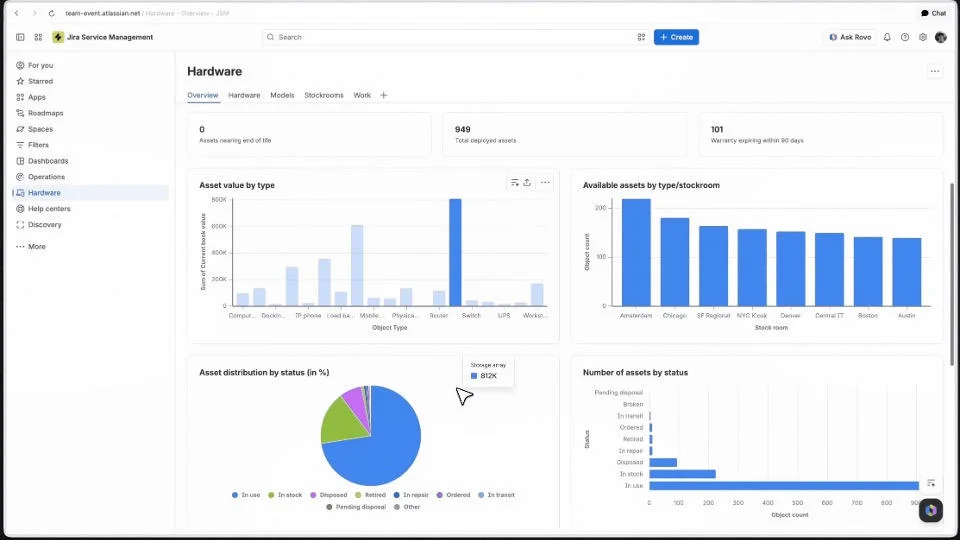Open Filters in sidebar
Screen dimensions: 960x540
[x=91, y=145]
